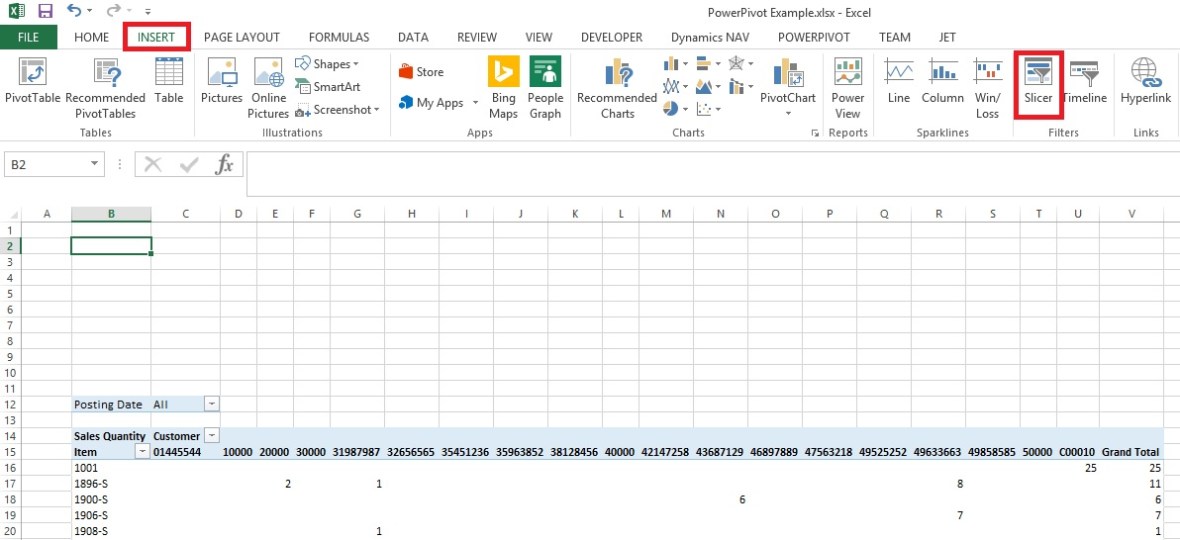Insert a Column sparkline
The width and height of the screenshot is (1180, 540).
click(942, 81)
